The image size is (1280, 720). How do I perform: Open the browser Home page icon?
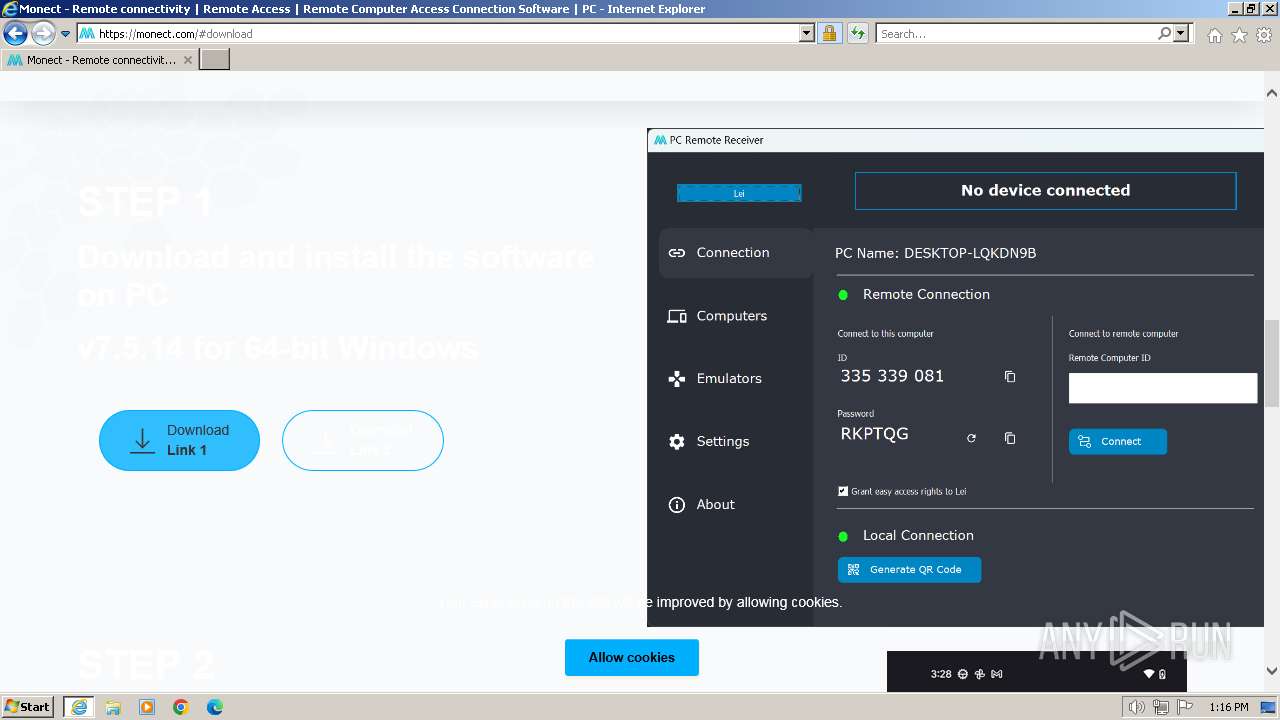click(1214, 35)
